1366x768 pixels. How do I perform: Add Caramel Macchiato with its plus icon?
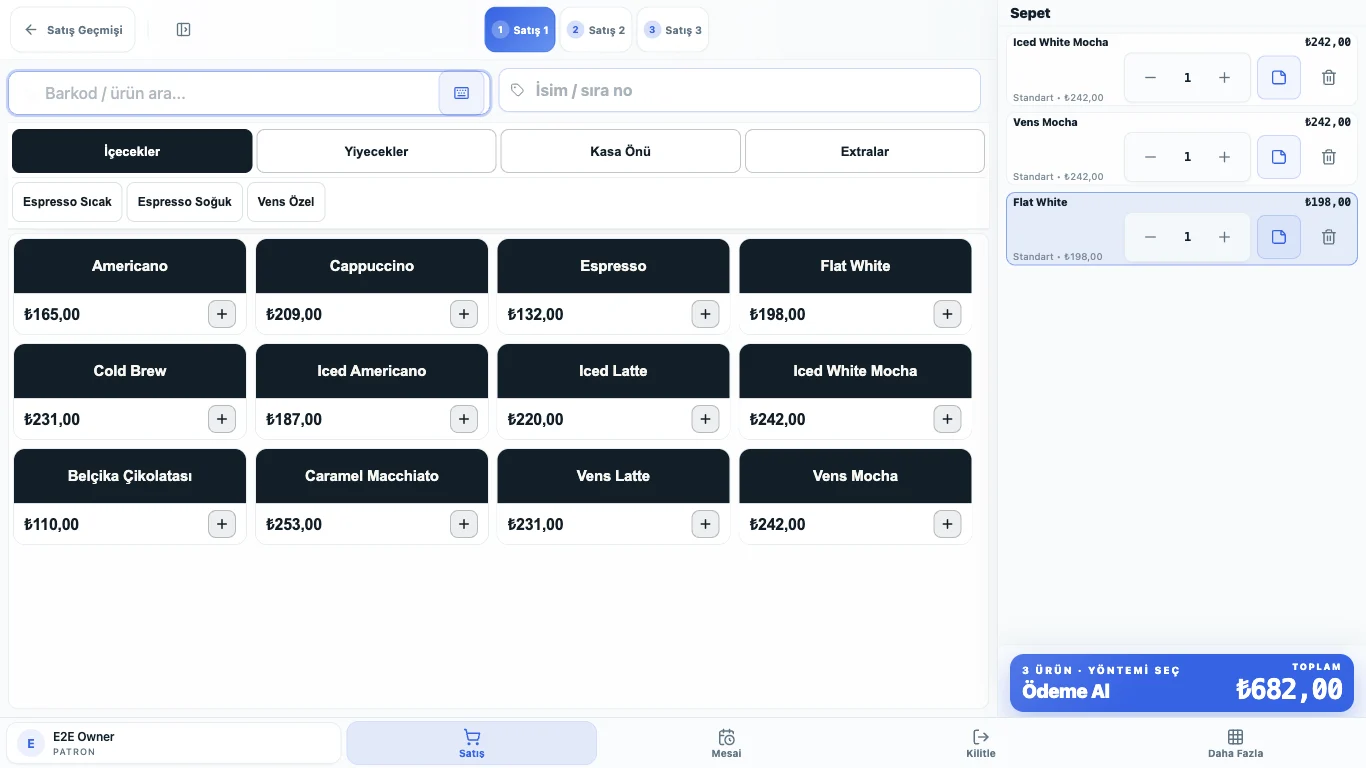coord(463,524)
